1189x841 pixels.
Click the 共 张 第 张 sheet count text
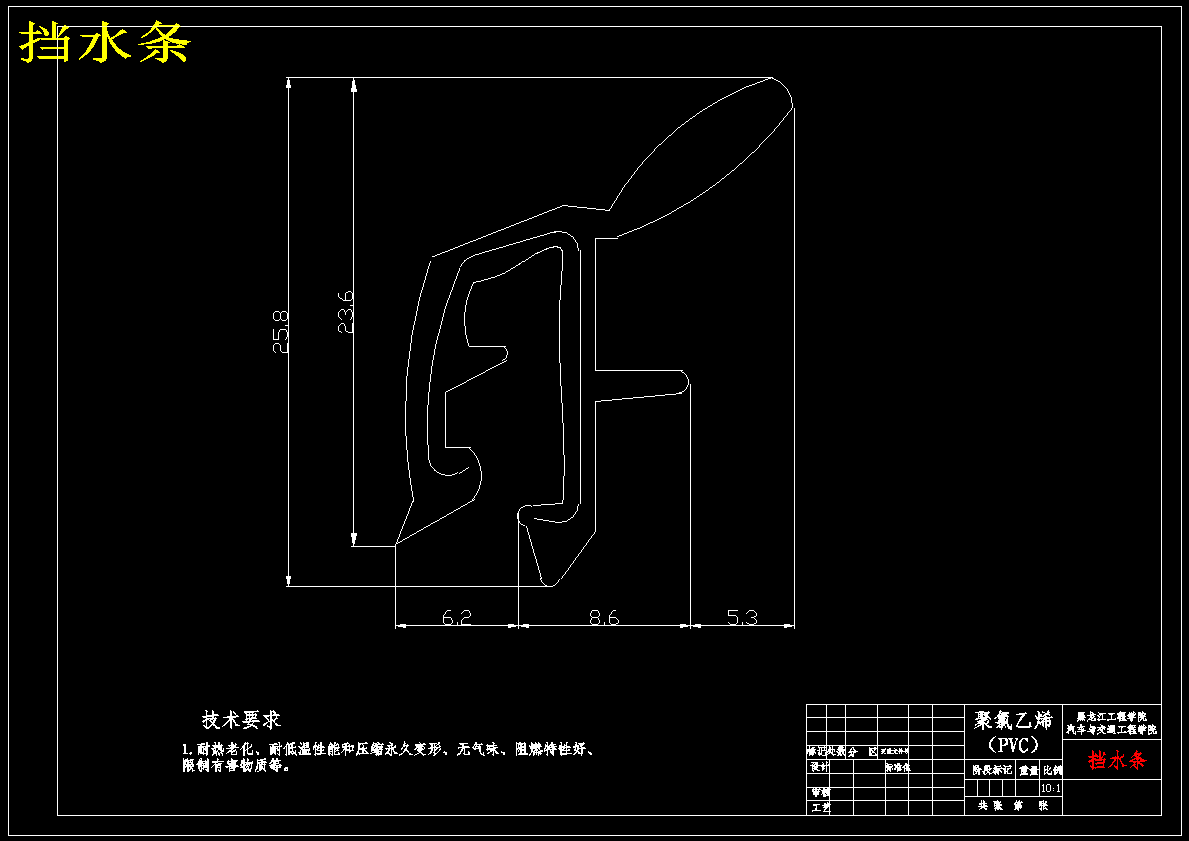1013,805
